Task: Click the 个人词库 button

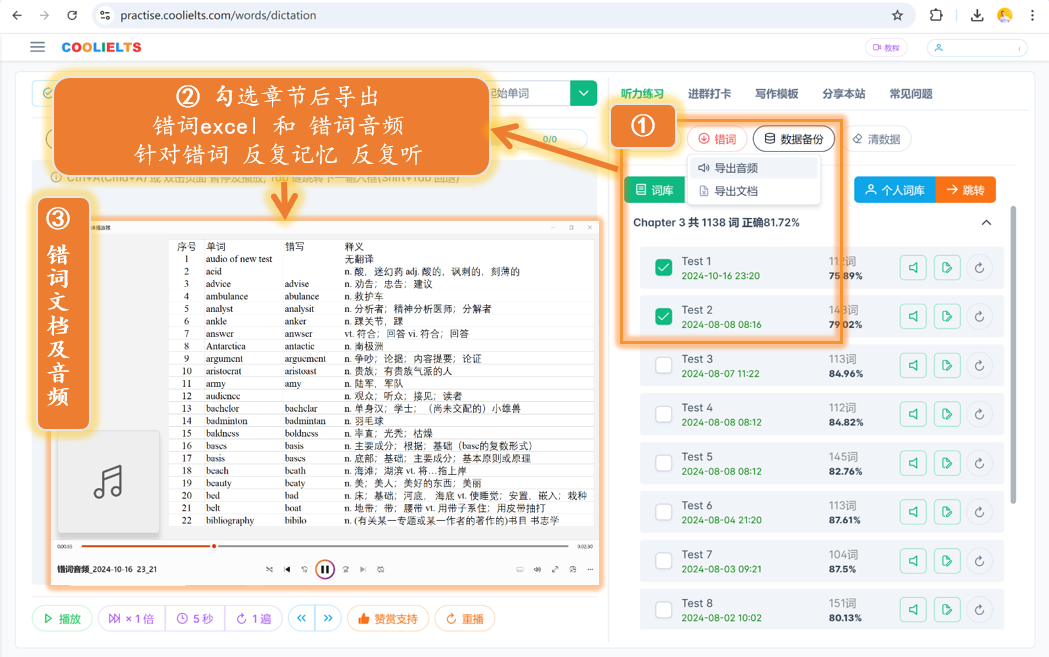Action: [x=894, y=190]
